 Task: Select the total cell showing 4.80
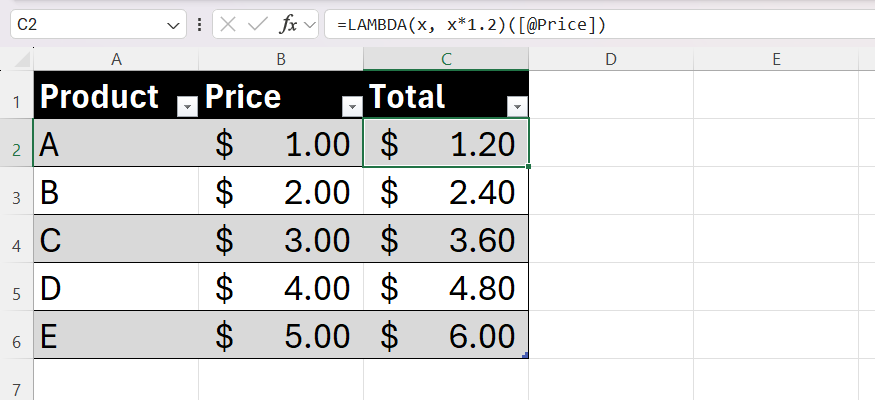tap(446, 287)
